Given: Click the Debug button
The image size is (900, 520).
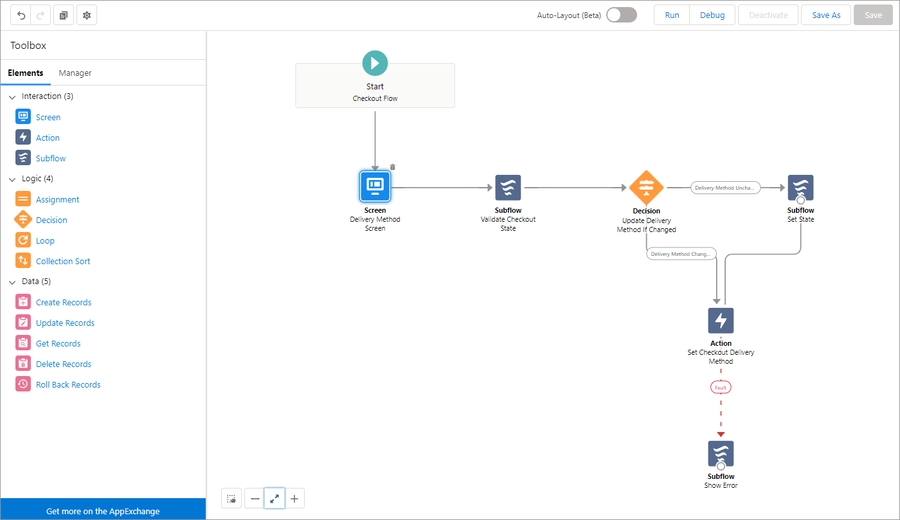Looking at the screenshot, I should [x=712, y=15].
